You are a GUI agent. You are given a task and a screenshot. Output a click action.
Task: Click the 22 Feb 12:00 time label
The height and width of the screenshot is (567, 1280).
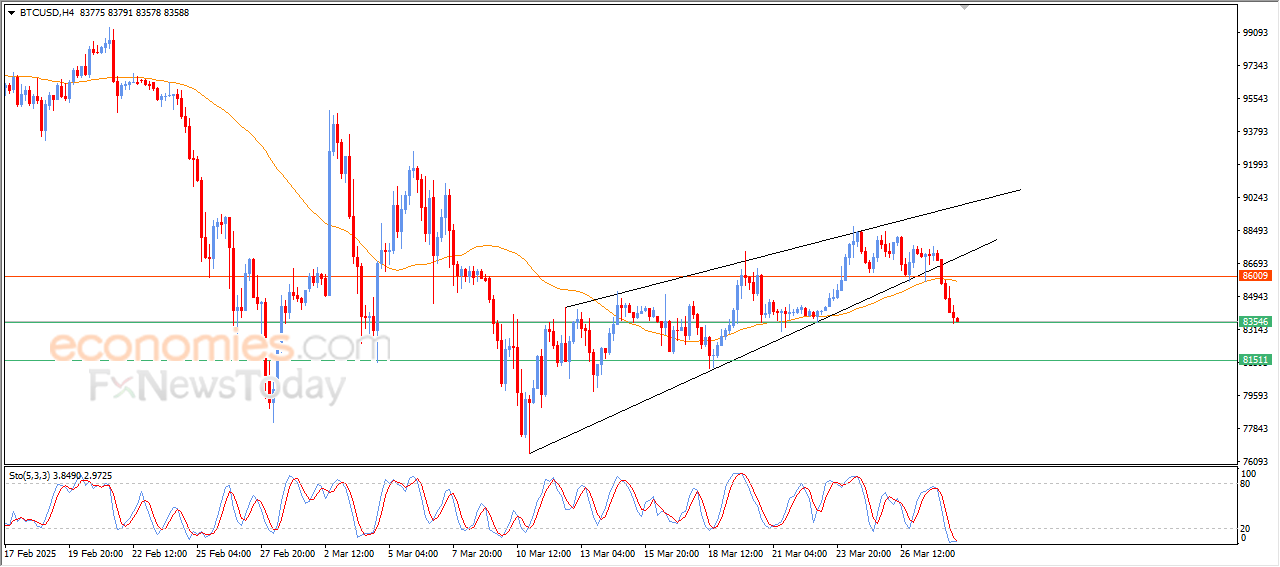[x=159, y=552]
